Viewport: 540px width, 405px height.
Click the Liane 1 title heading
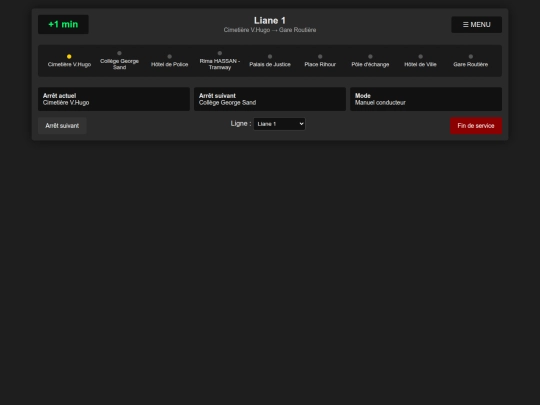[x=270, y=21]
